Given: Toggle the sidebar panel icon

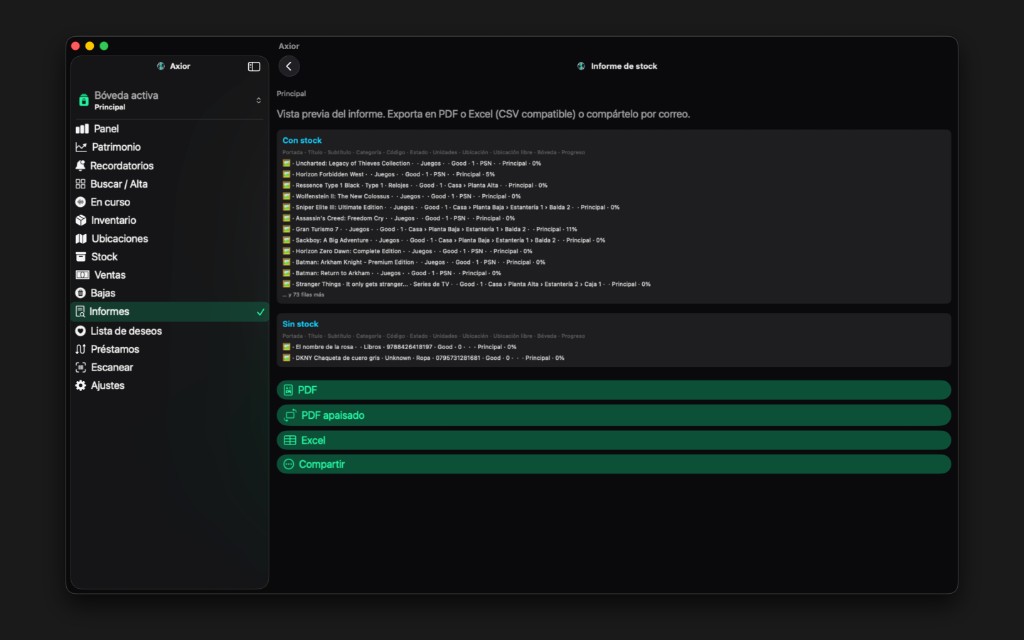Looking at the screenshot, I should [254, 67].
